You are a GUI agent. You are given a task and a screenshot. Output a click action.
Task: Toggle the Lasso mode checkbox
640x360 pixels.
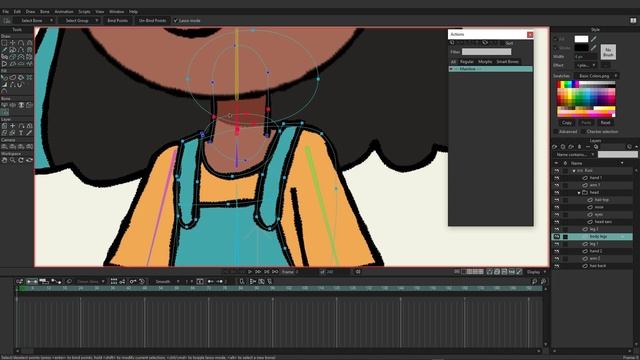pyautogui.click(x=176, y=20)
